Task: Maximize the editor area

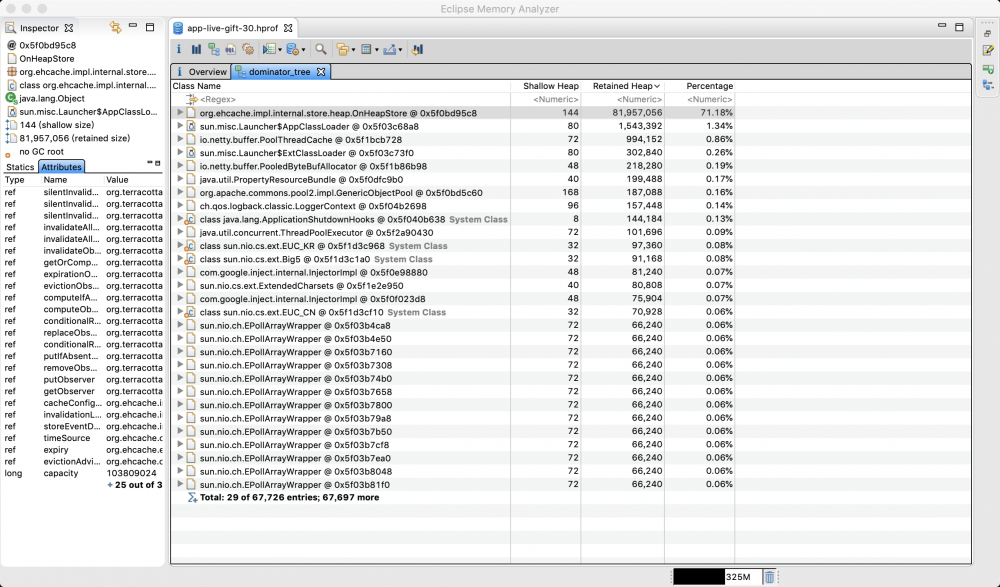Action: 959,27
